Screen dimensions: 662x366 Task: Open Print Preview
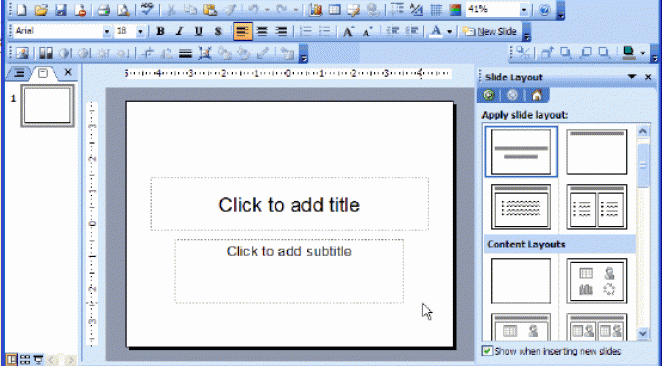[x=123, y=10]
